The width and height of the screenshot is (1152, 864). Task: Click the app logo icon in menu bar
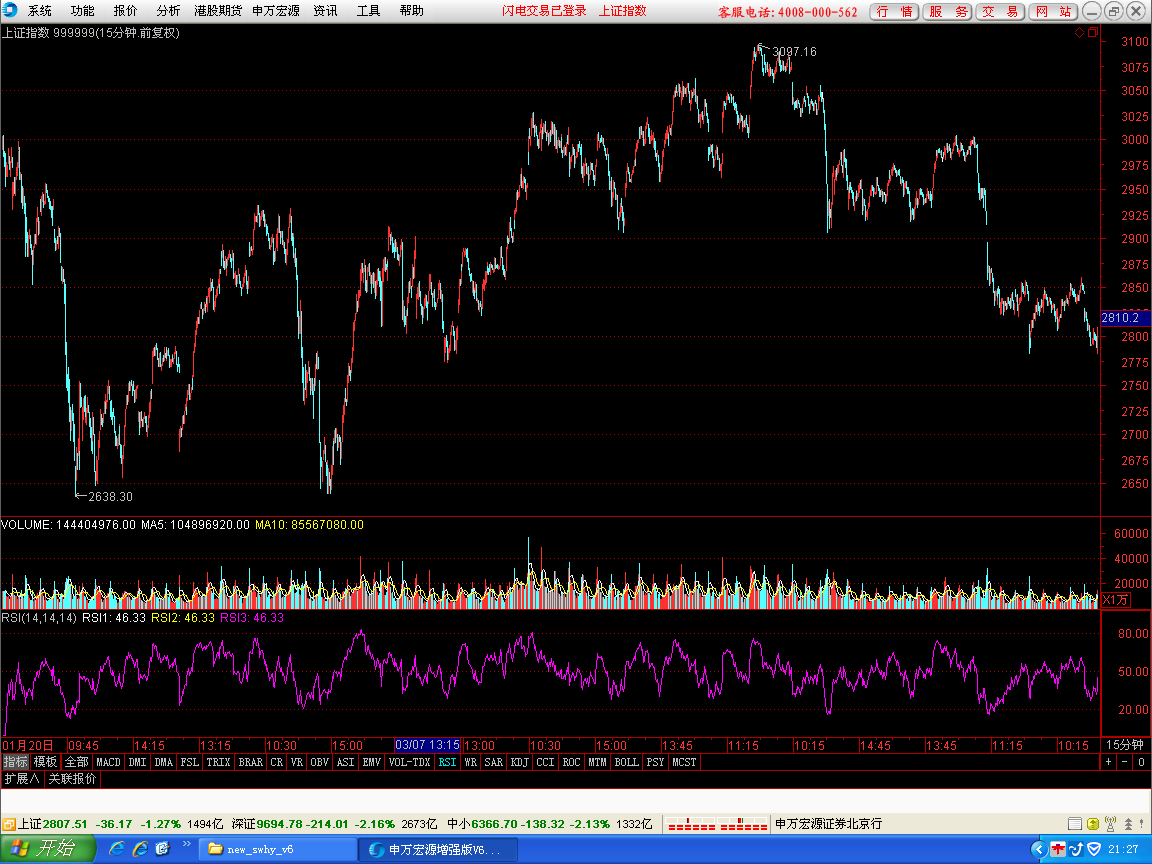point(10,11)
